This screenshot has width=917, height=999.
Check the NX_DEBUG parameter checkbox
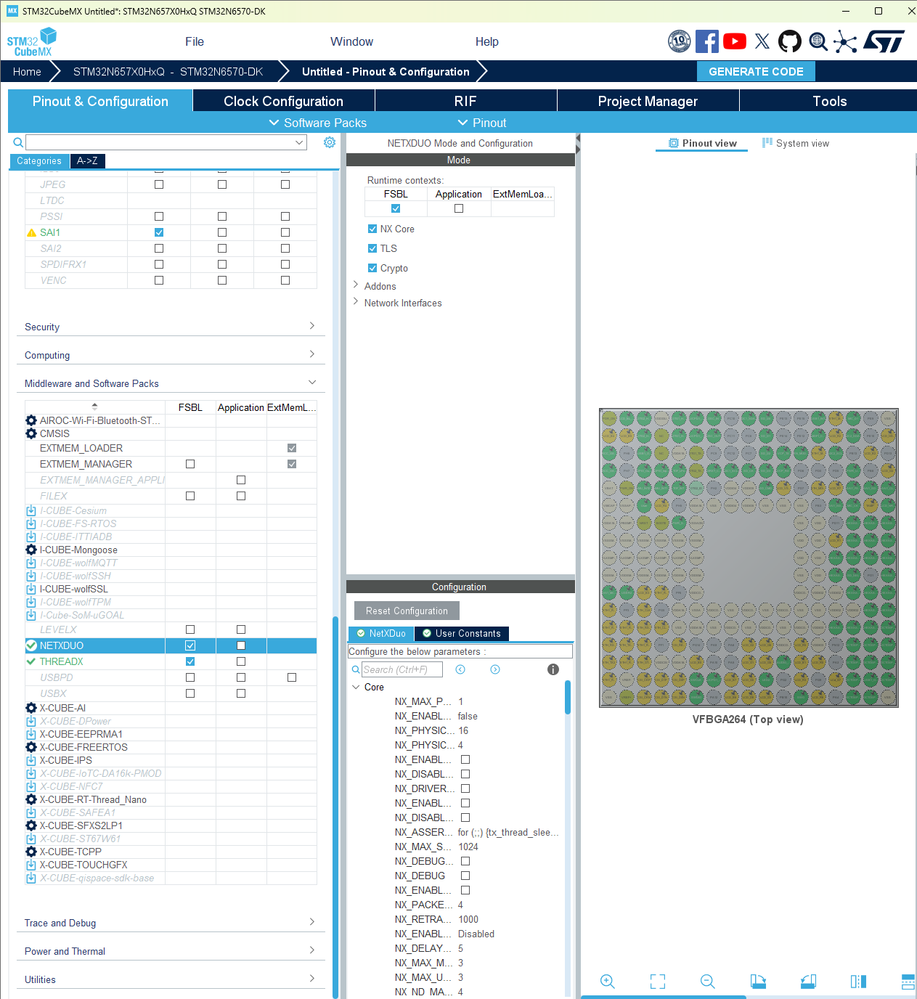[x=466, y=875]
